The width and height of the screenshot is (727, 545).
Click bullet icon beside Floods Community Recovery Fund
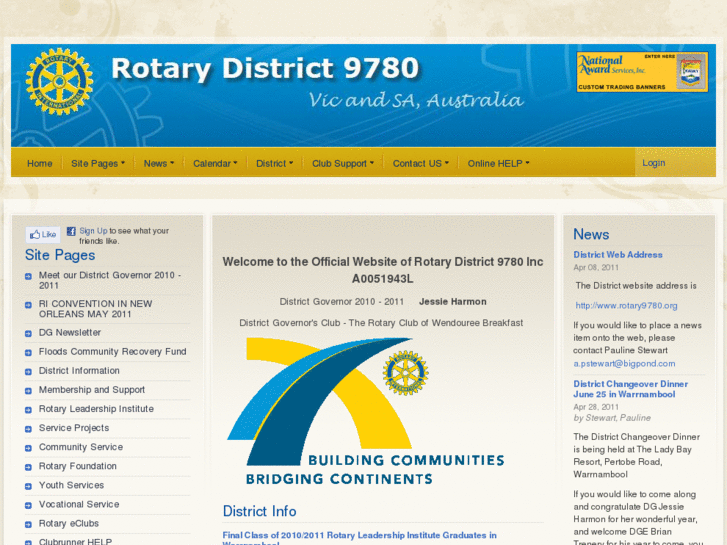pos(28,353)
